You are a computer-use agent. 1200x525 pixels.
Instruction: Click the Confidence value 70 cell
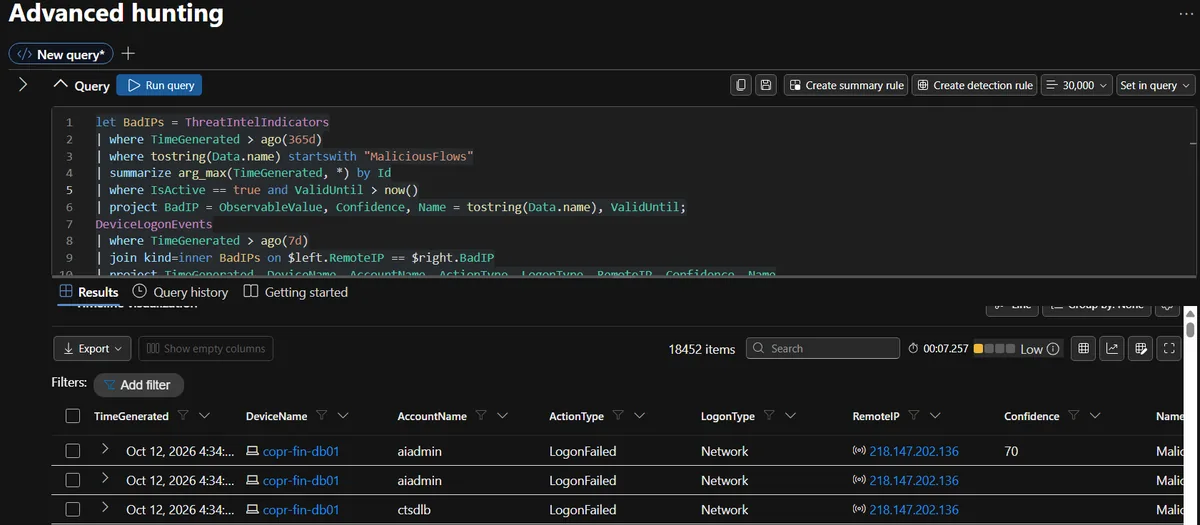(x=1011, y=451)
